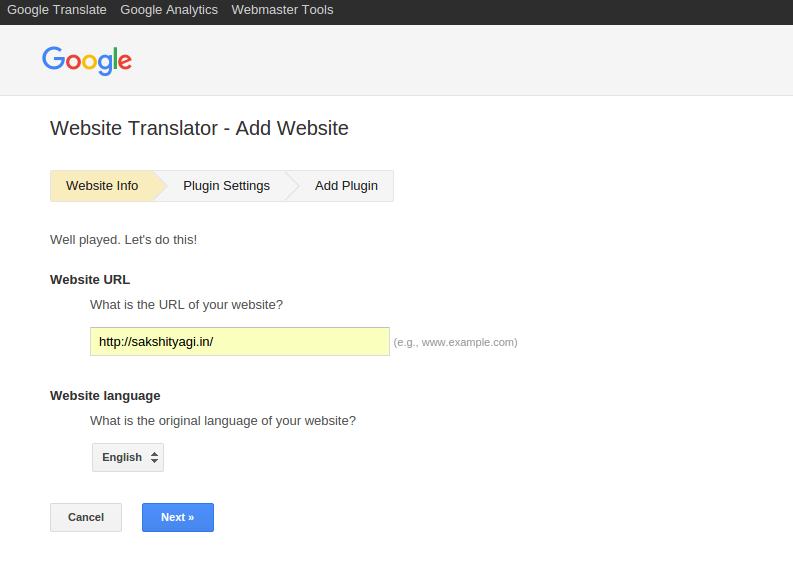This screenshot has height=563, width=793.
Task: Click the language dropdown up-down arrows
Action: point(154,457)
